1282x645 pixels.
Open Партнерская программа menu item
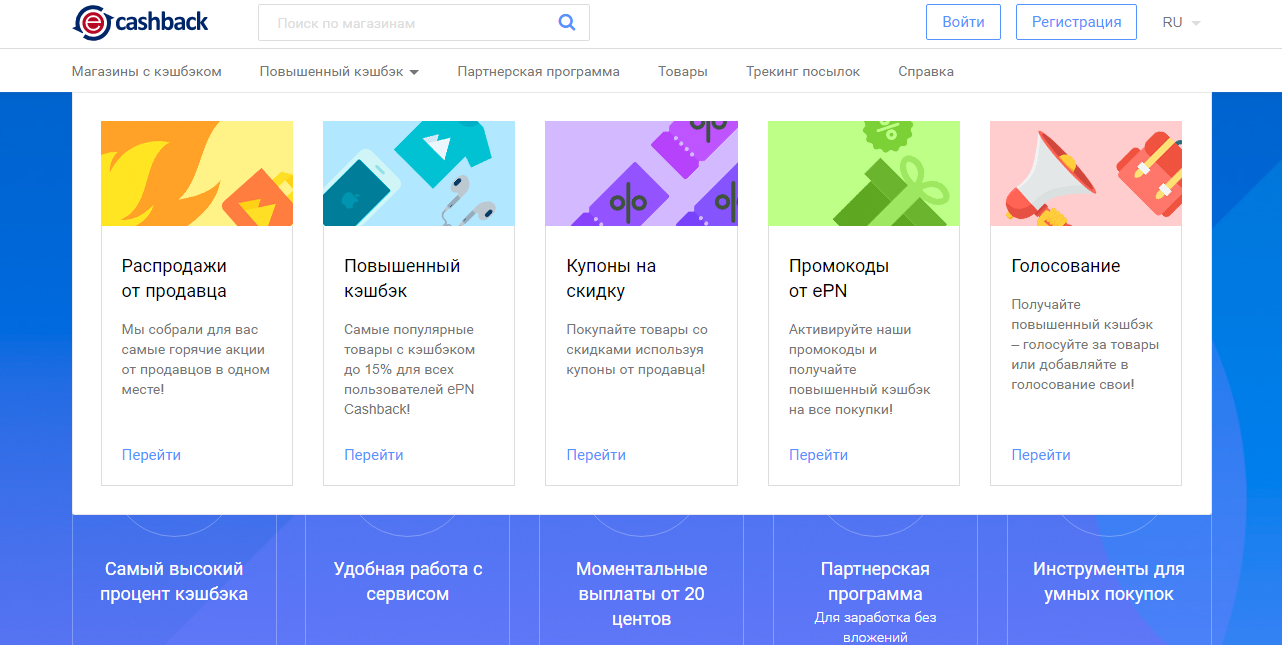[x=538, y=72]
